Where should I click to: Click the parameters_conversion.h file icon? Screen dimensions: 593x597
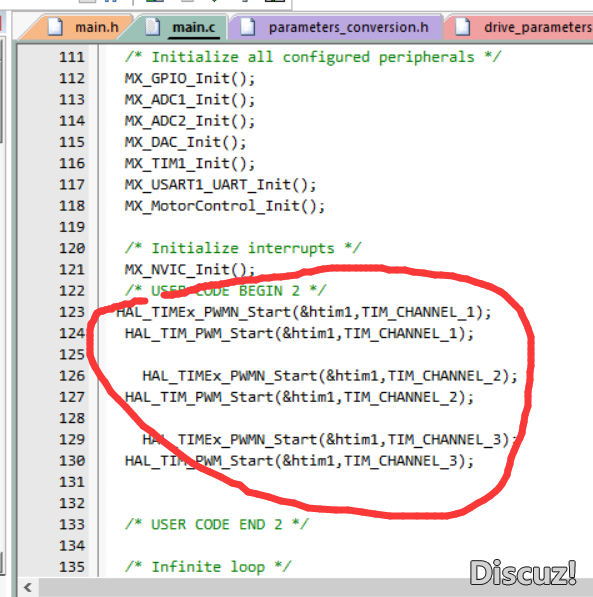tap(248, 27)
